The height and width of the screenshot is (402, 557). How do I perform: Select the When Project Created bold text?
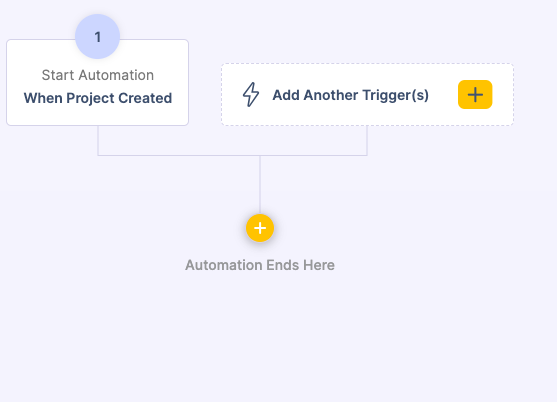pyautogui.click(x=98, y=98)
